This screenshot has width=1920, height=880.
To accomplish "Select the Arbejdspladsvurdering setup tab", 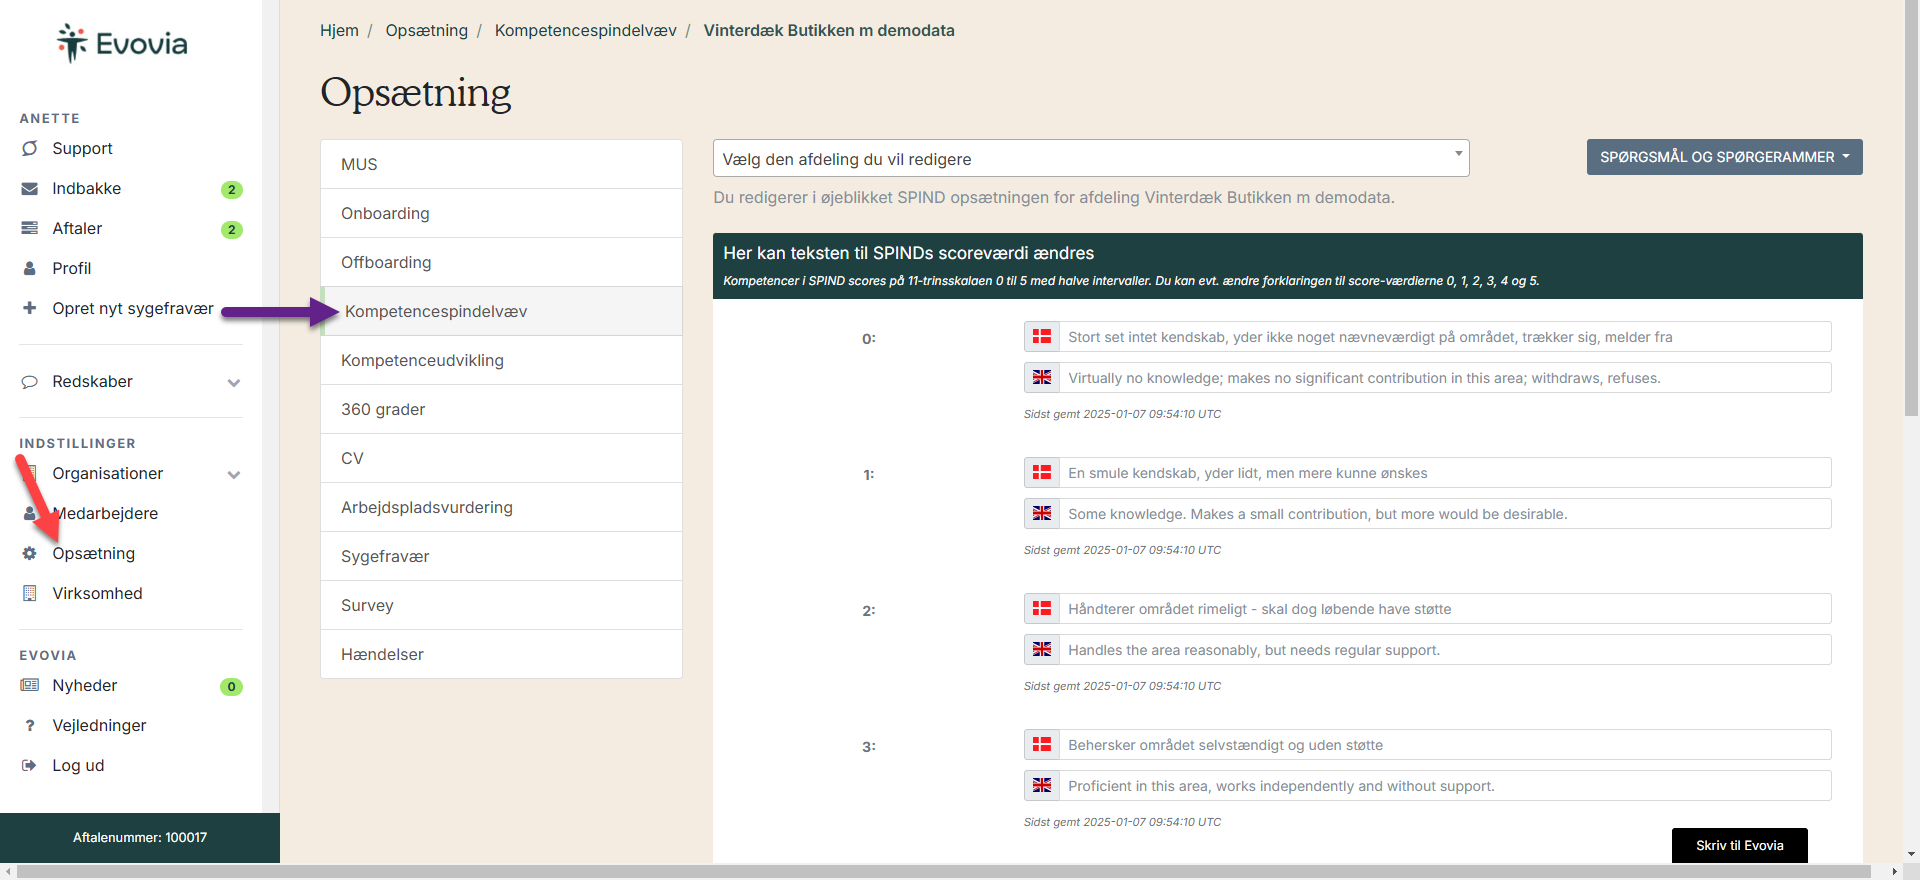I will tap(501, 507).
